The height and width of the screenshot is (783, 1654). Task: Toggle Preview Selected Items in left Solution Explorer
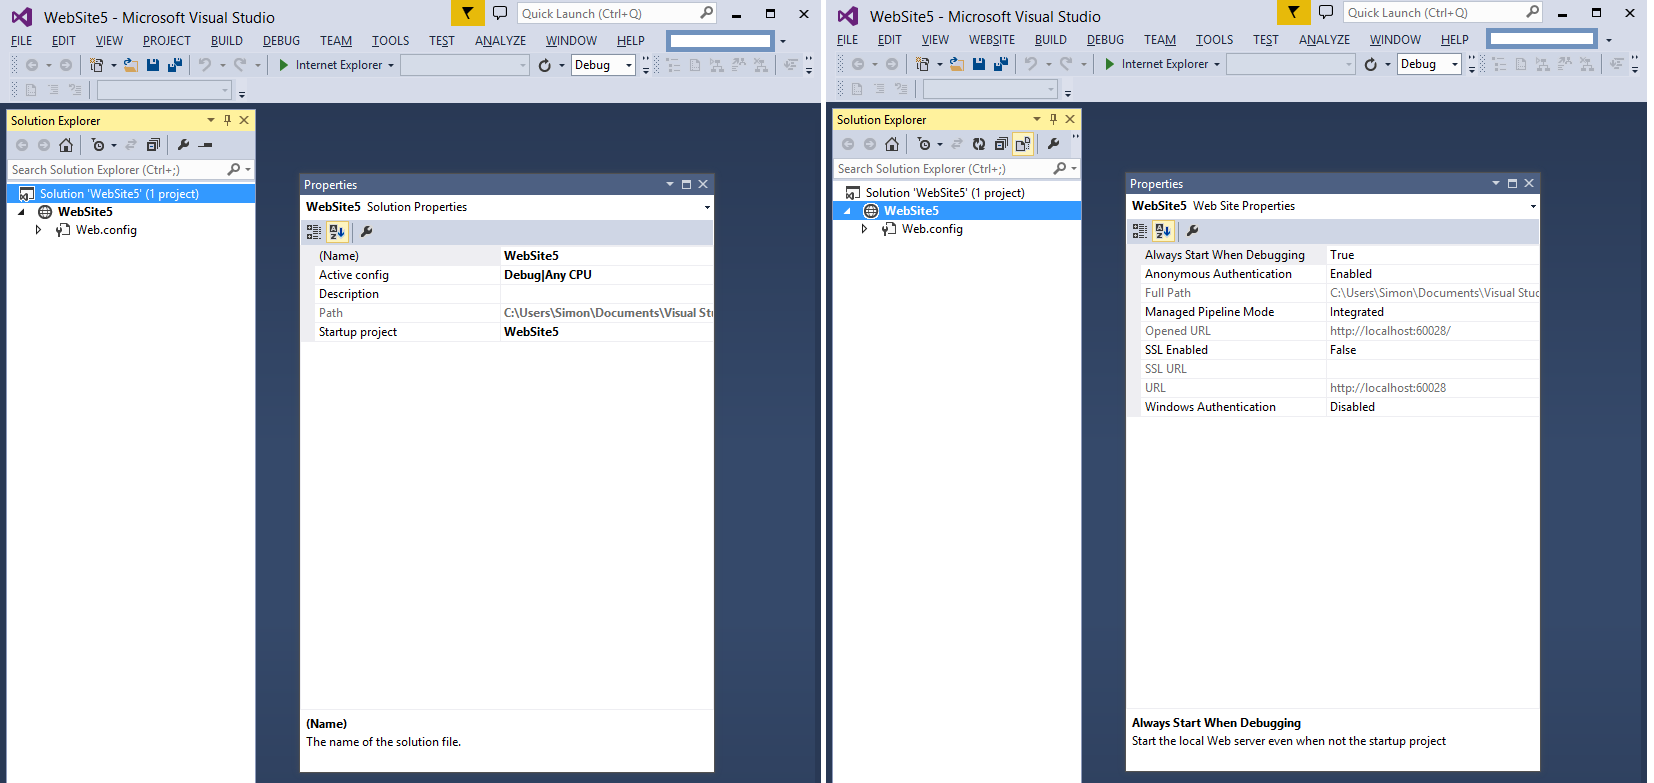click(205, 145)
